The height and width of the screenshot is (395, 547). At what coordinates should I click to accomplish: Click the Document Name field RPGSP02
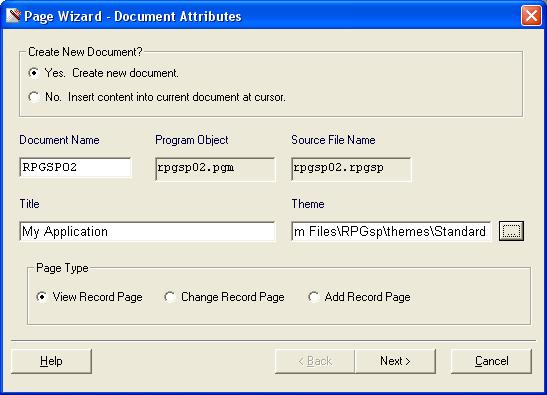coord(75,168)
